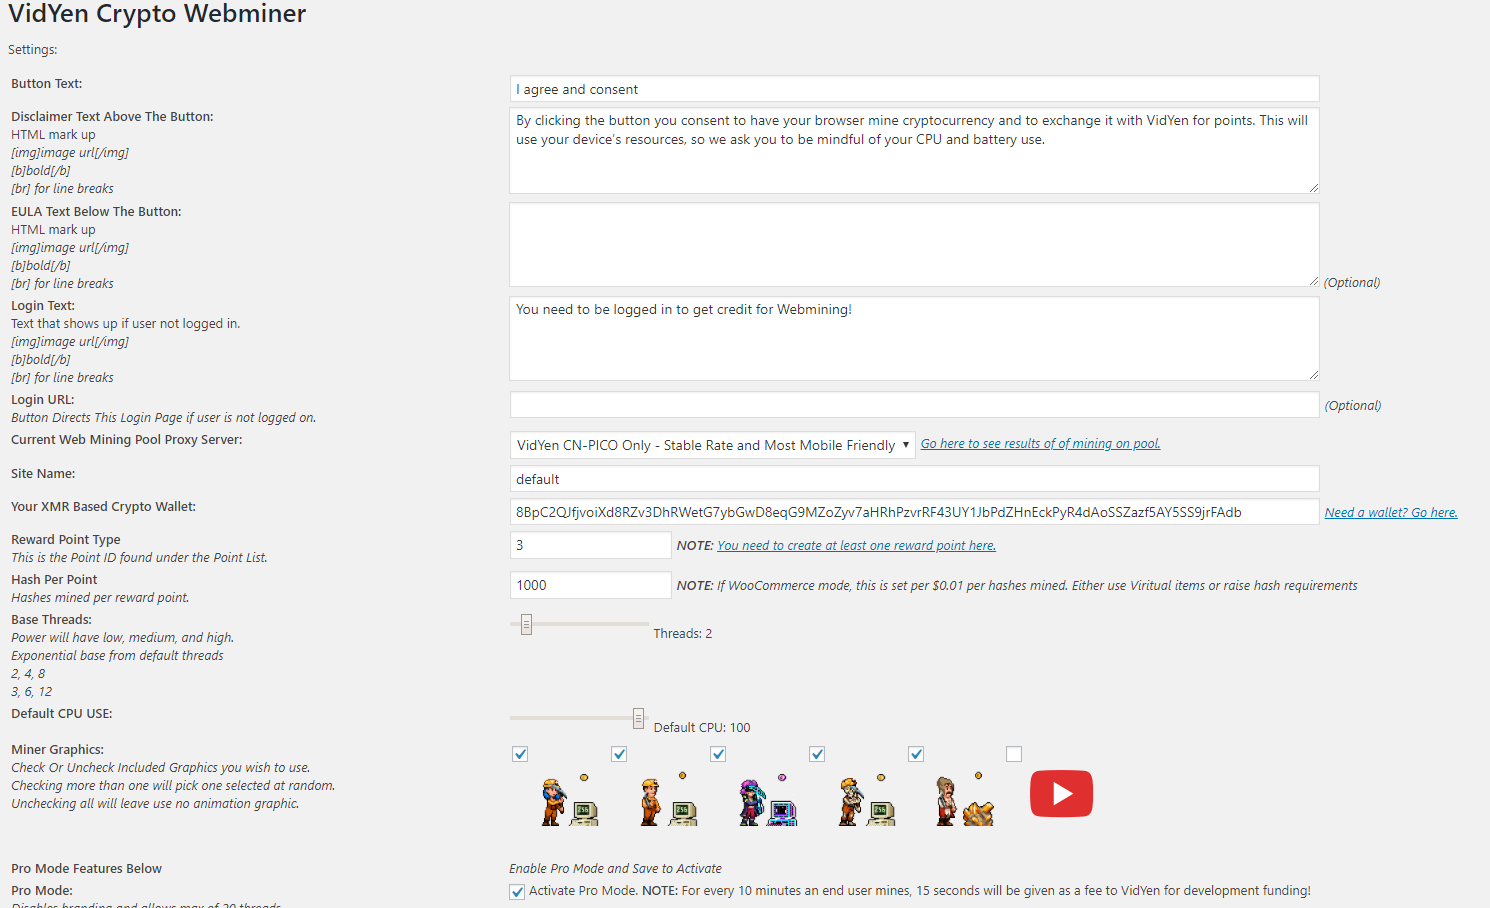
Task: Click the Hash Per Point input
Action: click(x=590, y=585)
